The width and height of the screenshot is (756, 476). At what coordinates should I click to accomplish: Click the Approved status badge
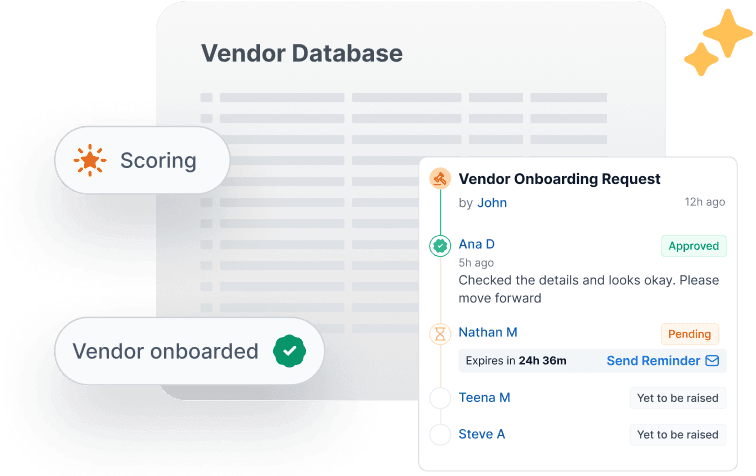[693, 246]
